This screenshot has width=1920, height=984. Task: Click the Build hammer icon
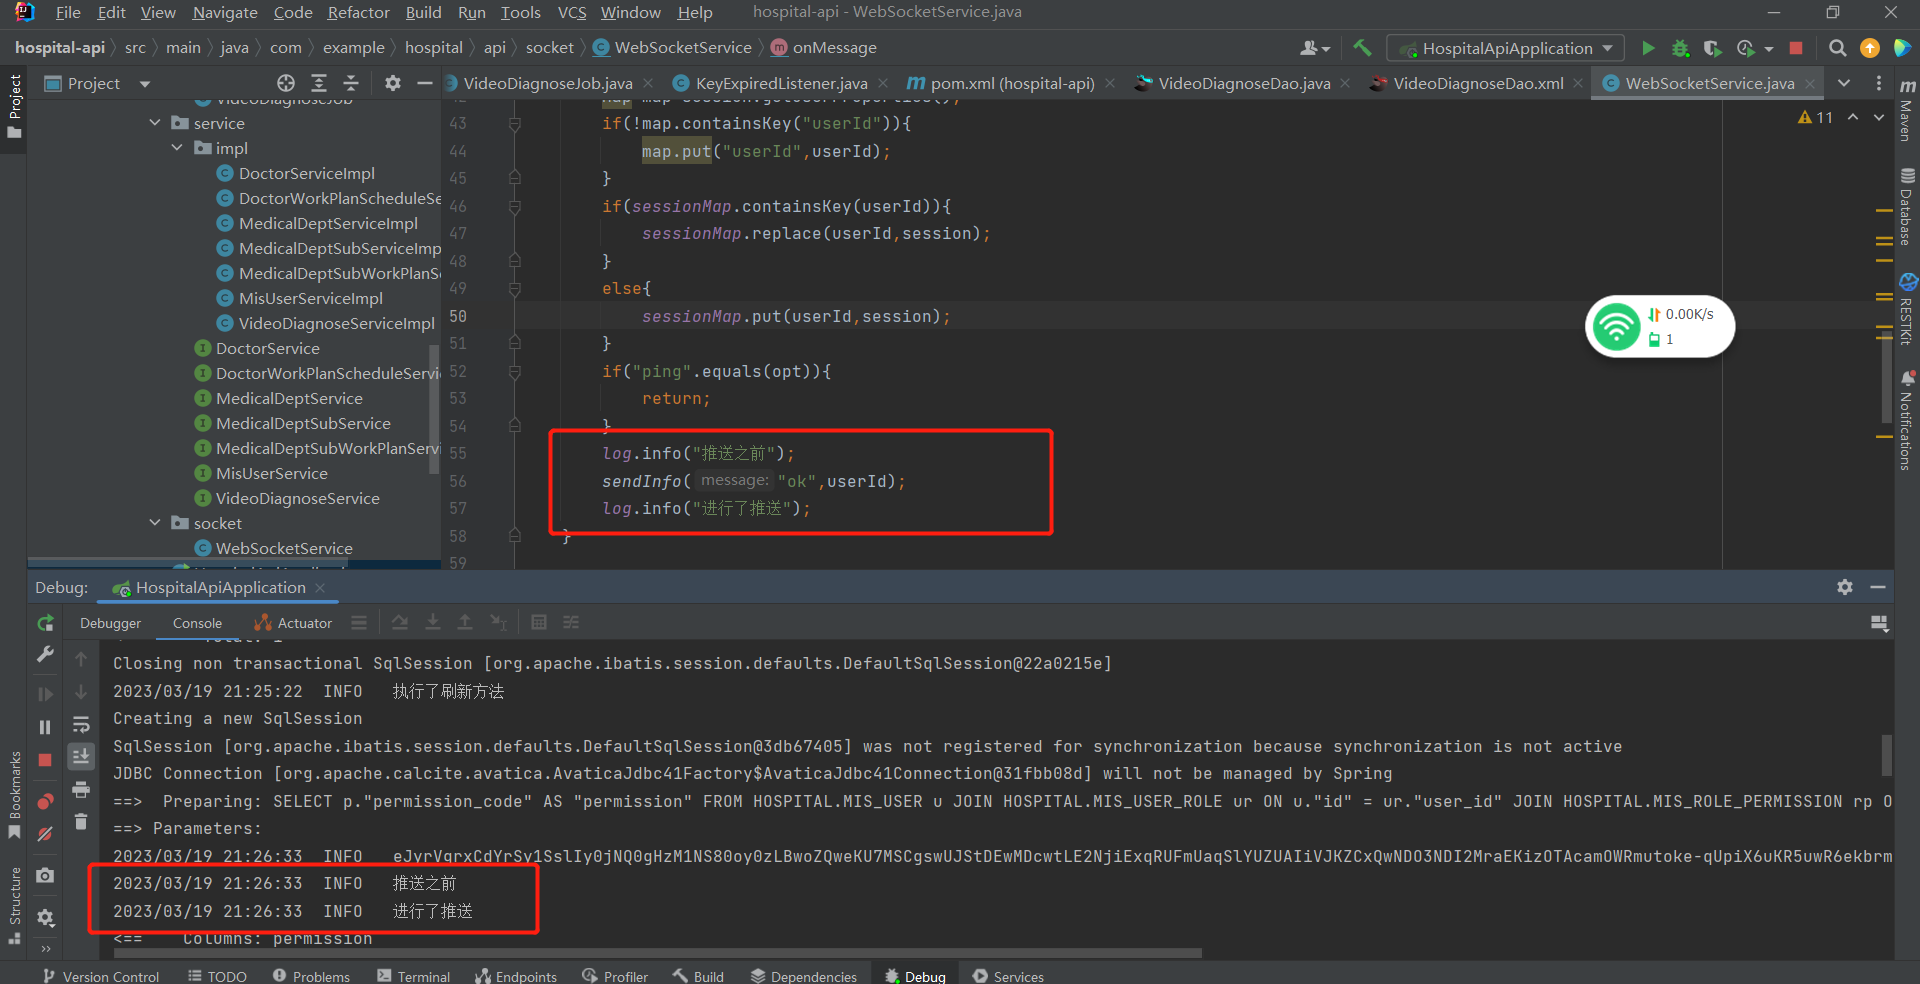click(x=1362, y=48)
